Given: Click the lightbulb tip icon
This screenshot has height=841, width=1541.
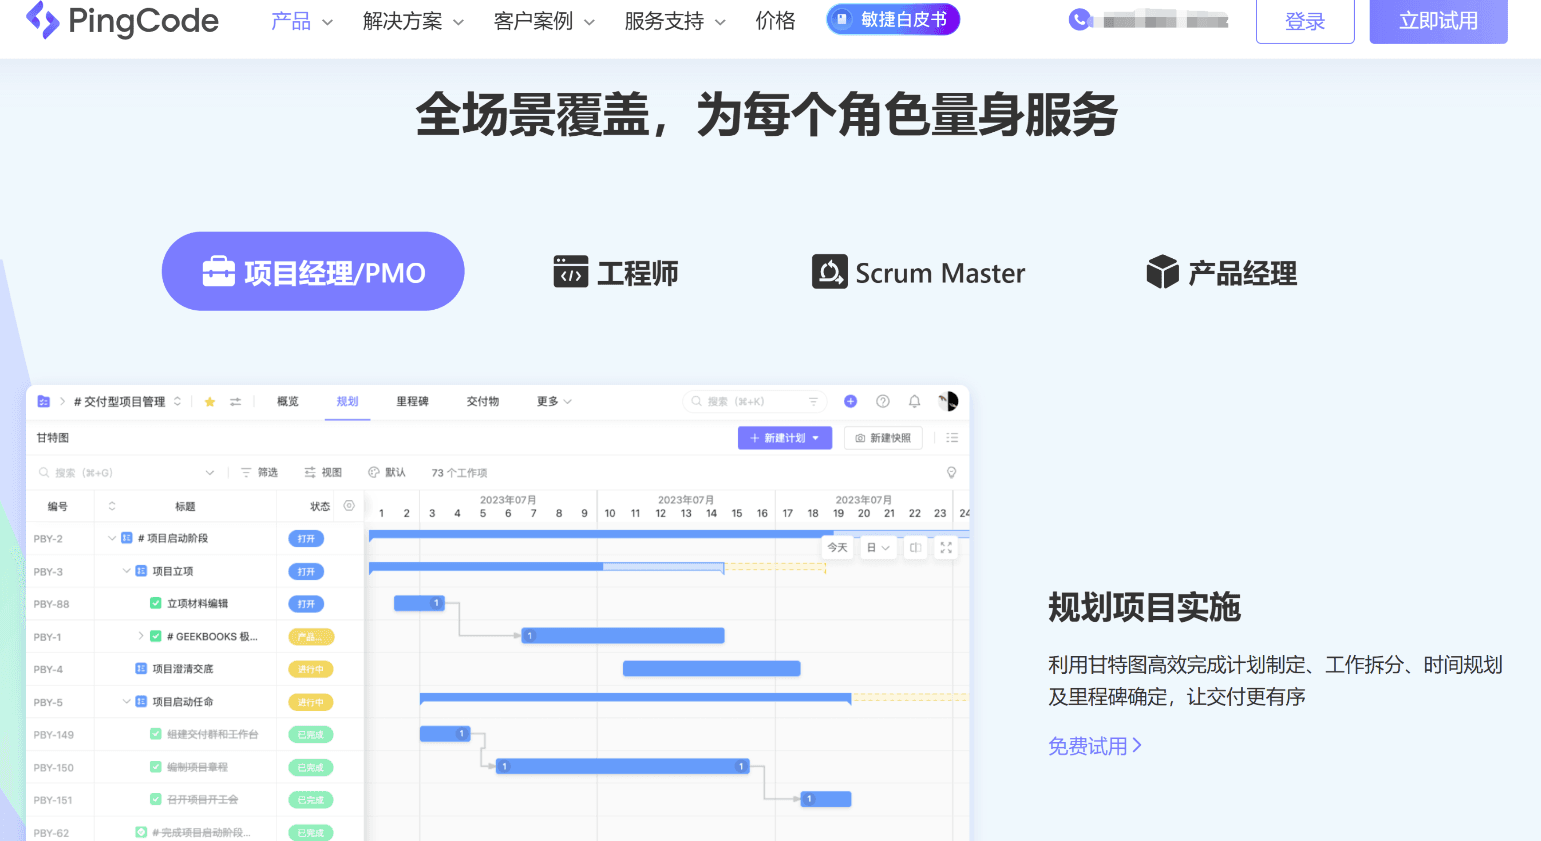Looking at the screenshot, I should pos(951,473).
